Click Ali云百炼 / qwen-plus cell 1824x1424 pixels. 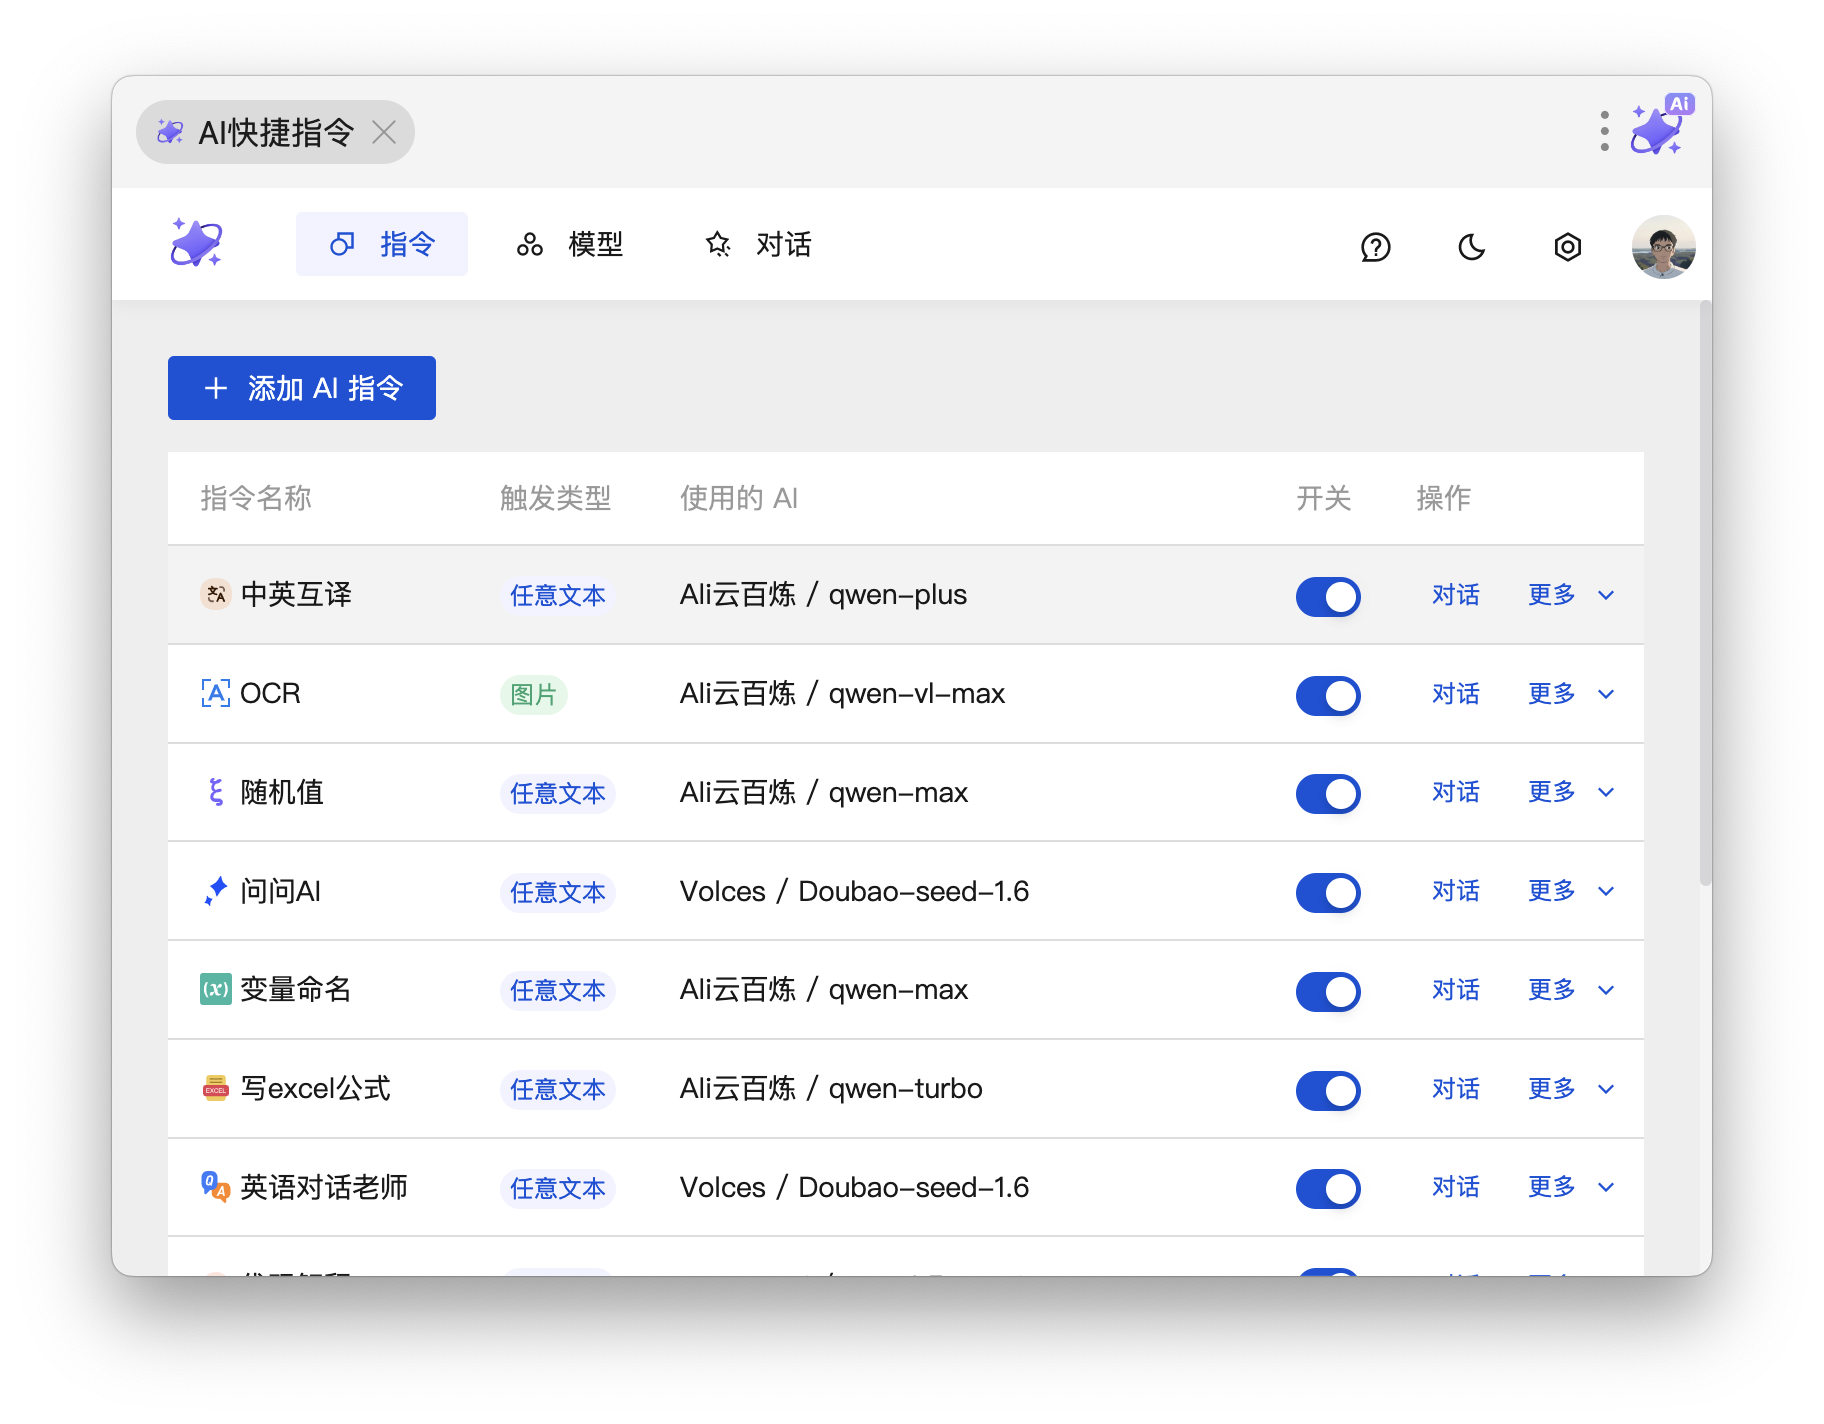823,595
